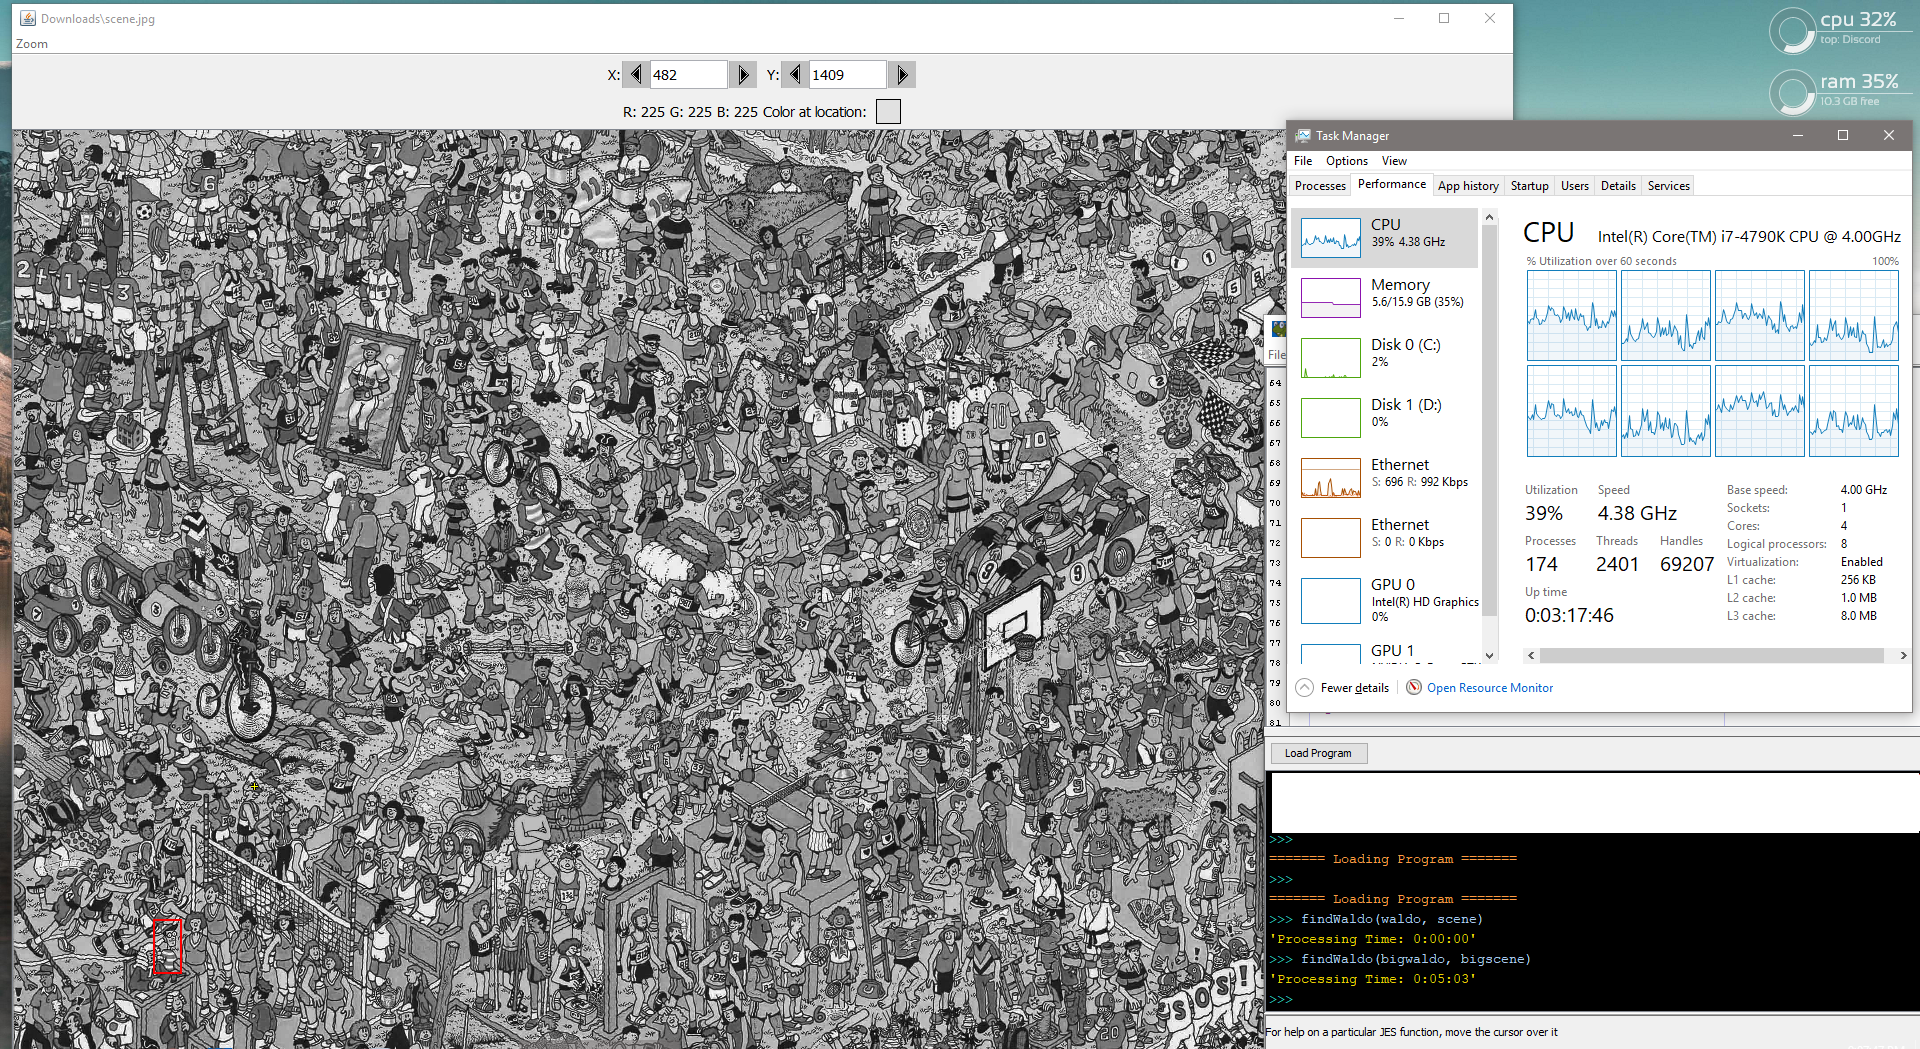Click the sidebar scroll down arrow
1920x1049 pixels.
(1489, 656)
